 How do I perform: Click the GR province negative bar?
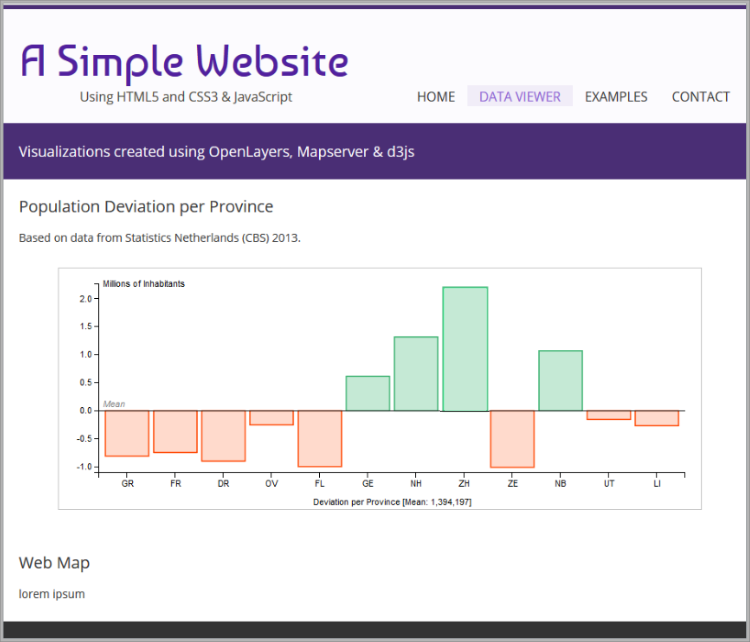[x=127, y=433]
